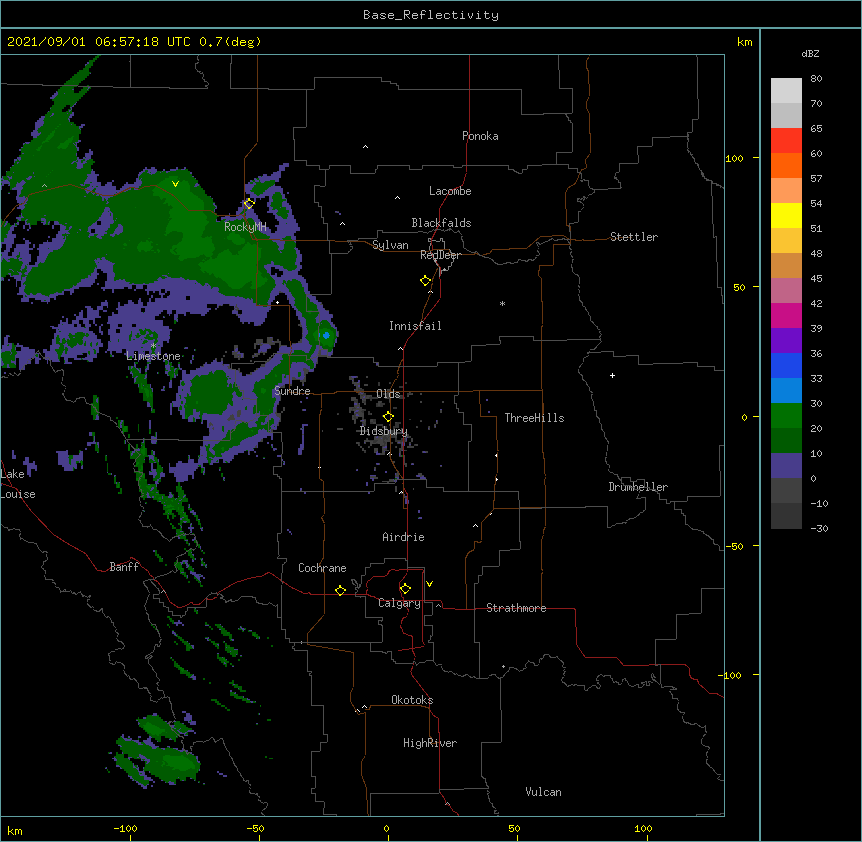This screenshot has height=842, width=862.
Task: Click the Sylvan label
Action: [x=390, y=245]
